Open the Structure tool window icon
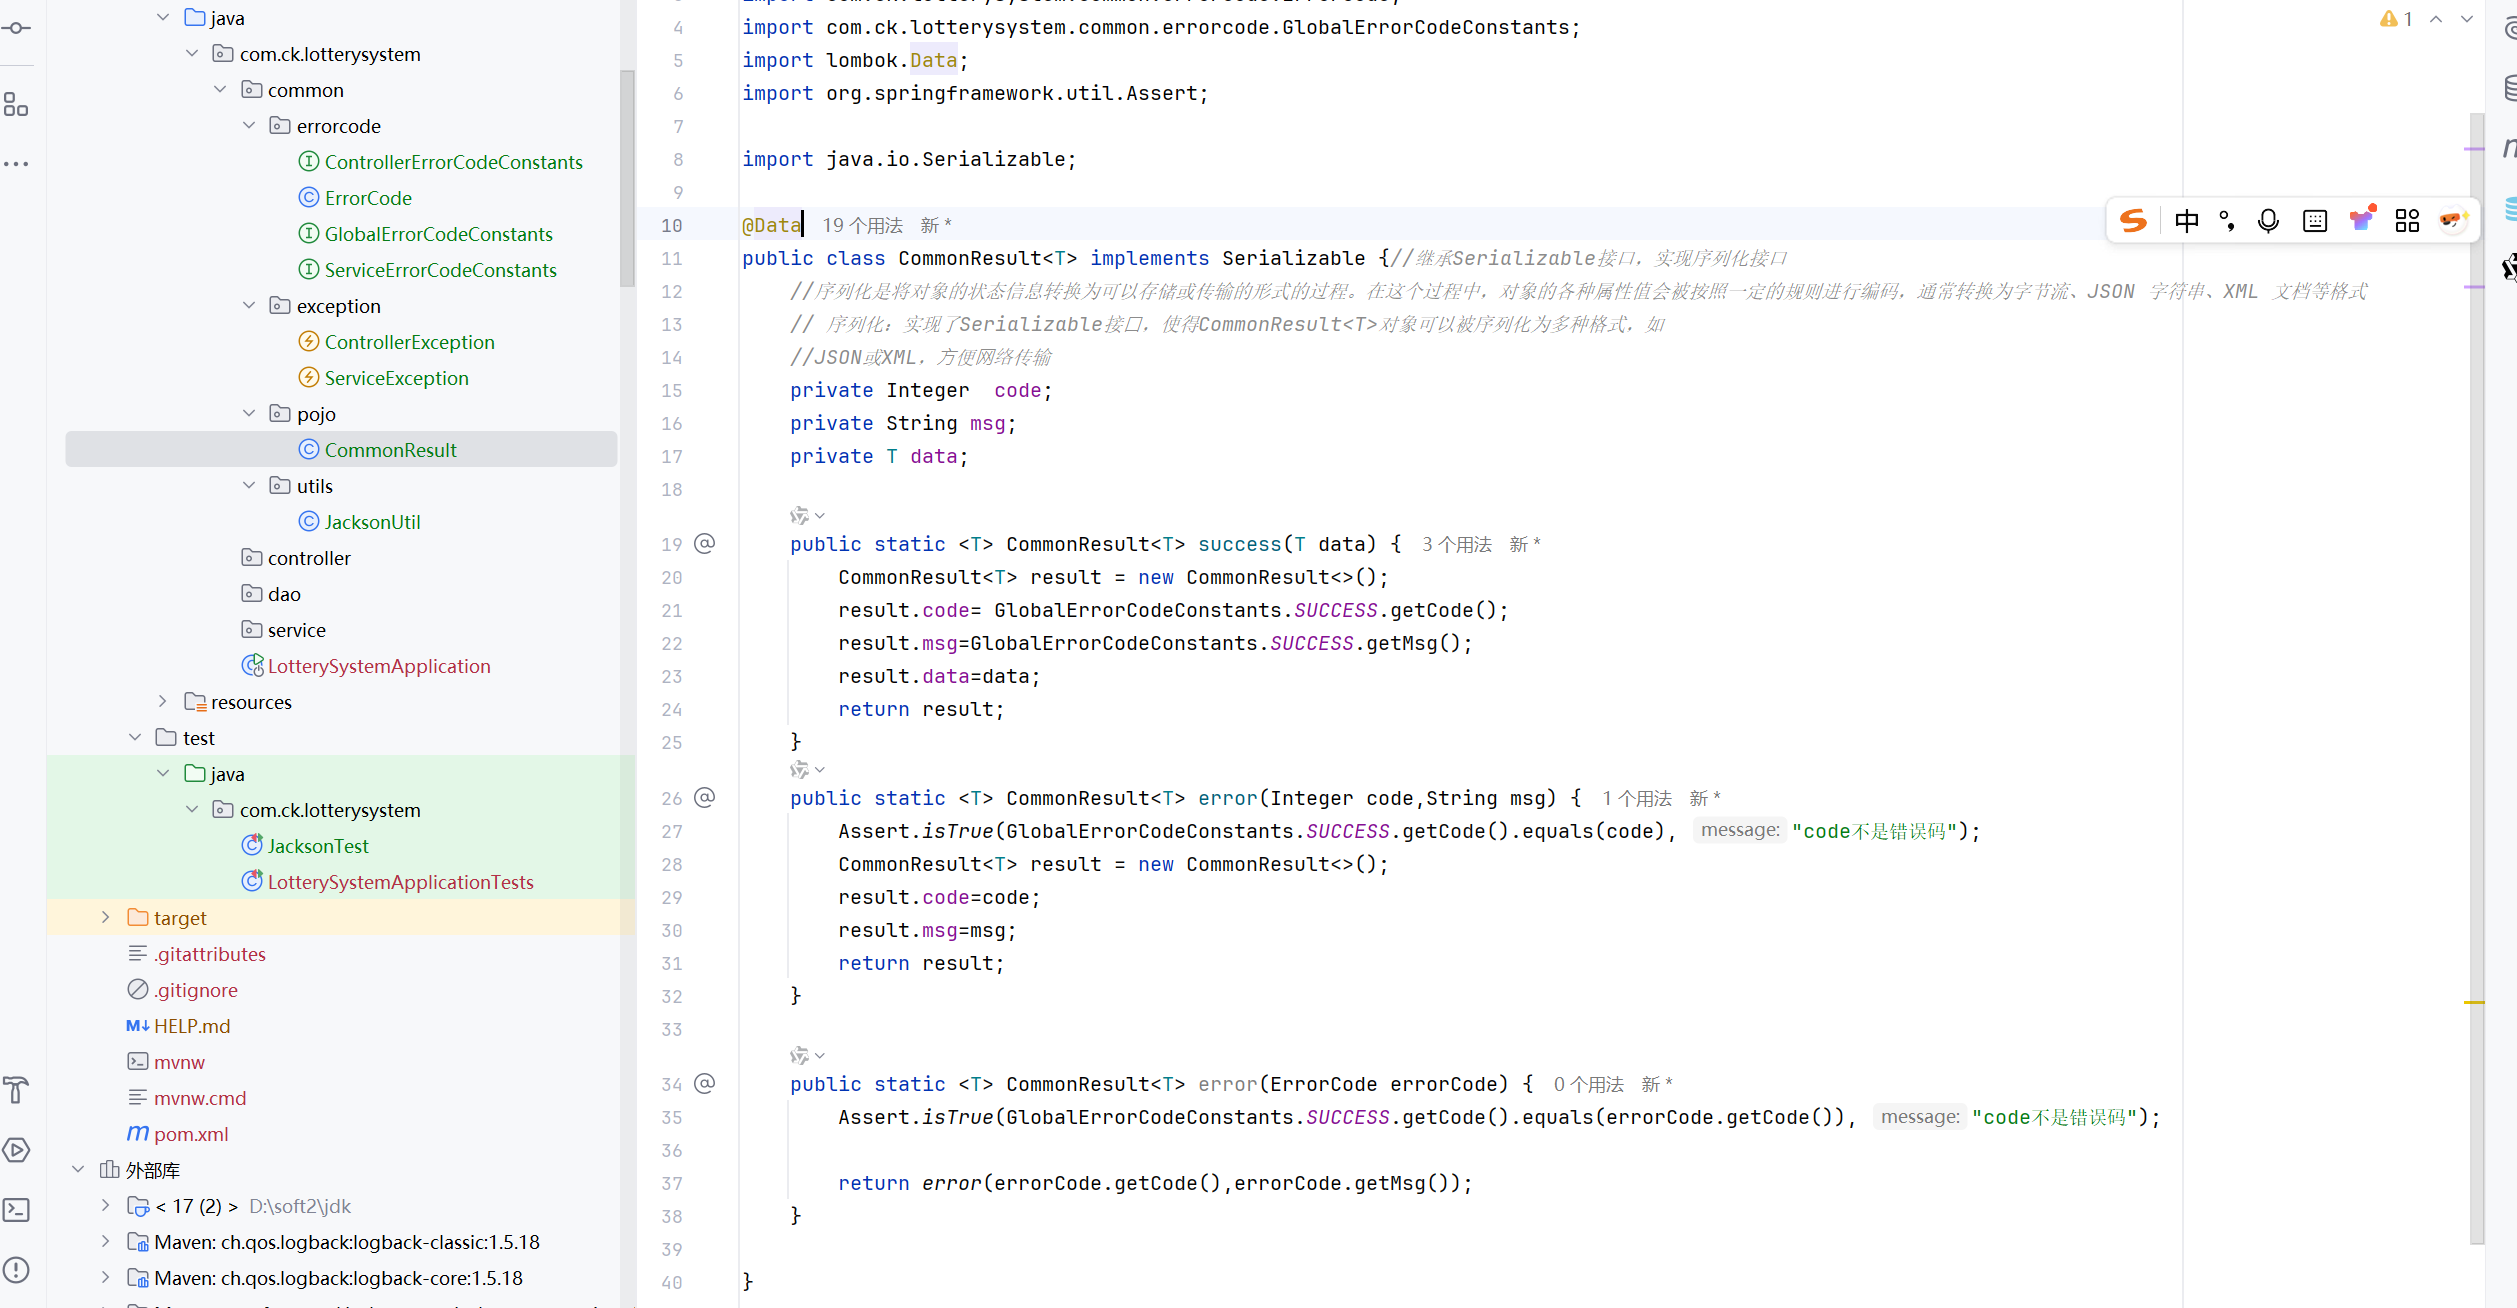 [x=16, y=104]
